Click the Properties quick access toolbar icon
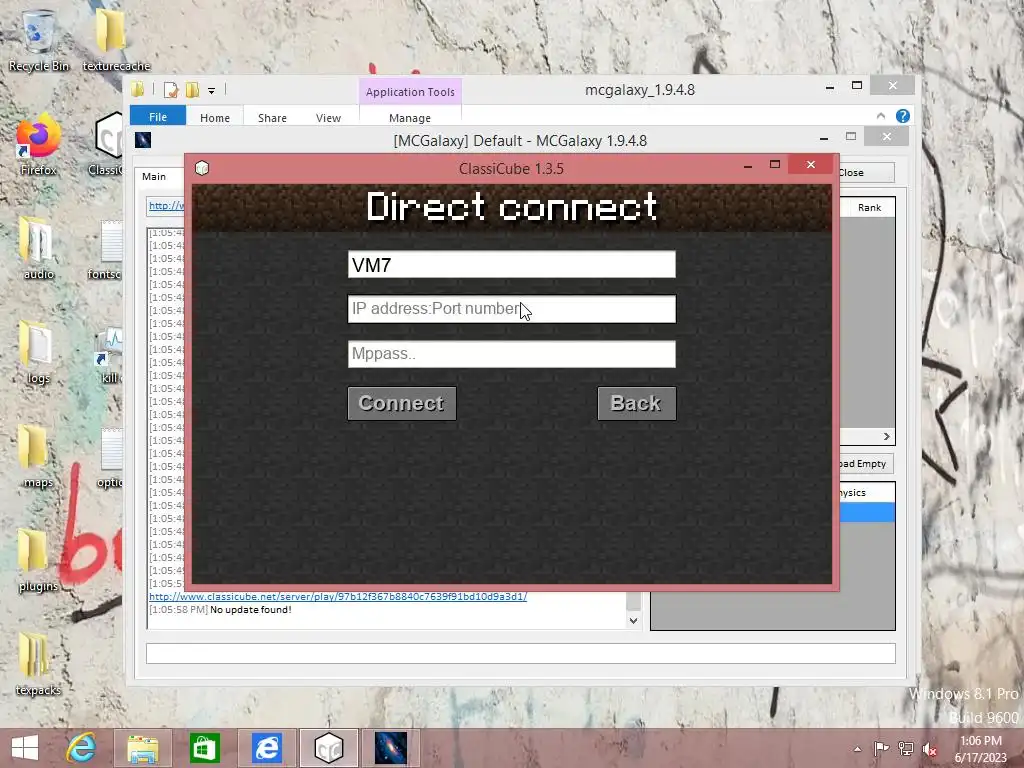 [x=171, y=90]
